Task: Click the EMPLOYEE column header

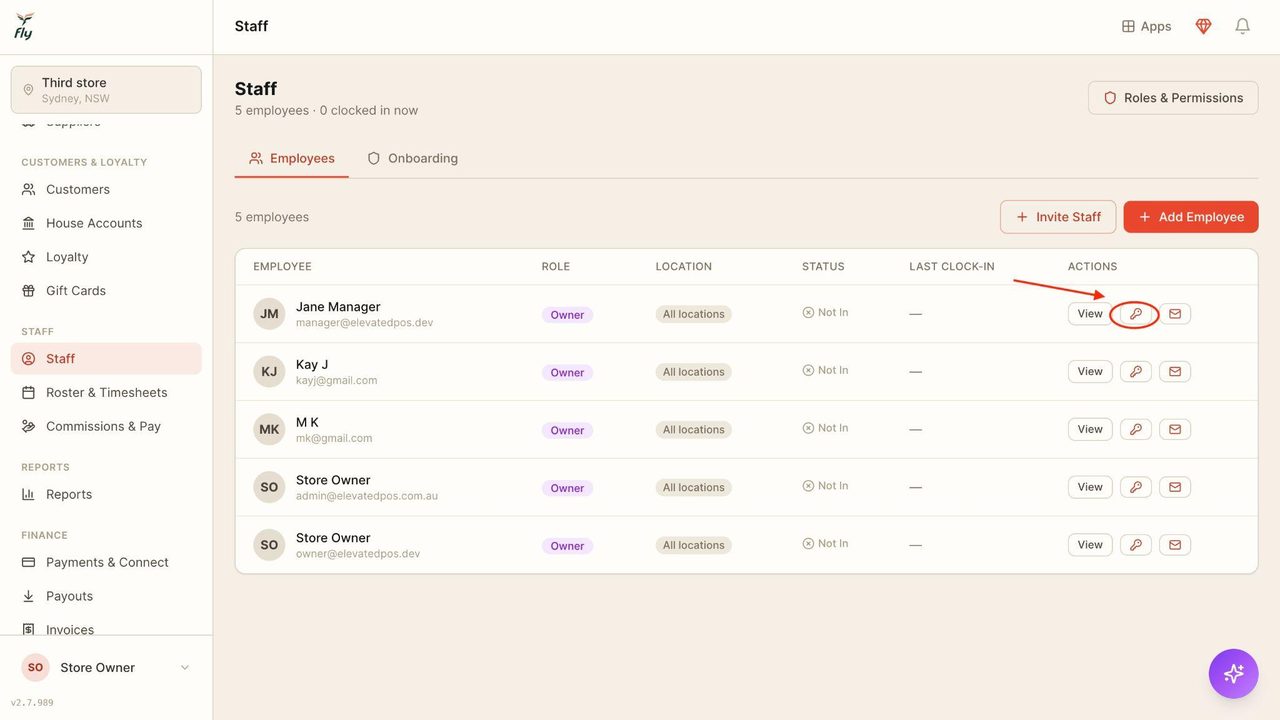Action: (282, 267)
